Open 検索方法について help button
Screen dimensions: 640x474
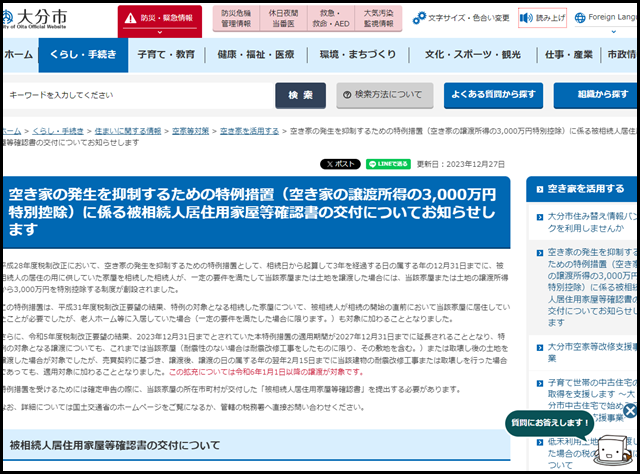tap(384, 96)
